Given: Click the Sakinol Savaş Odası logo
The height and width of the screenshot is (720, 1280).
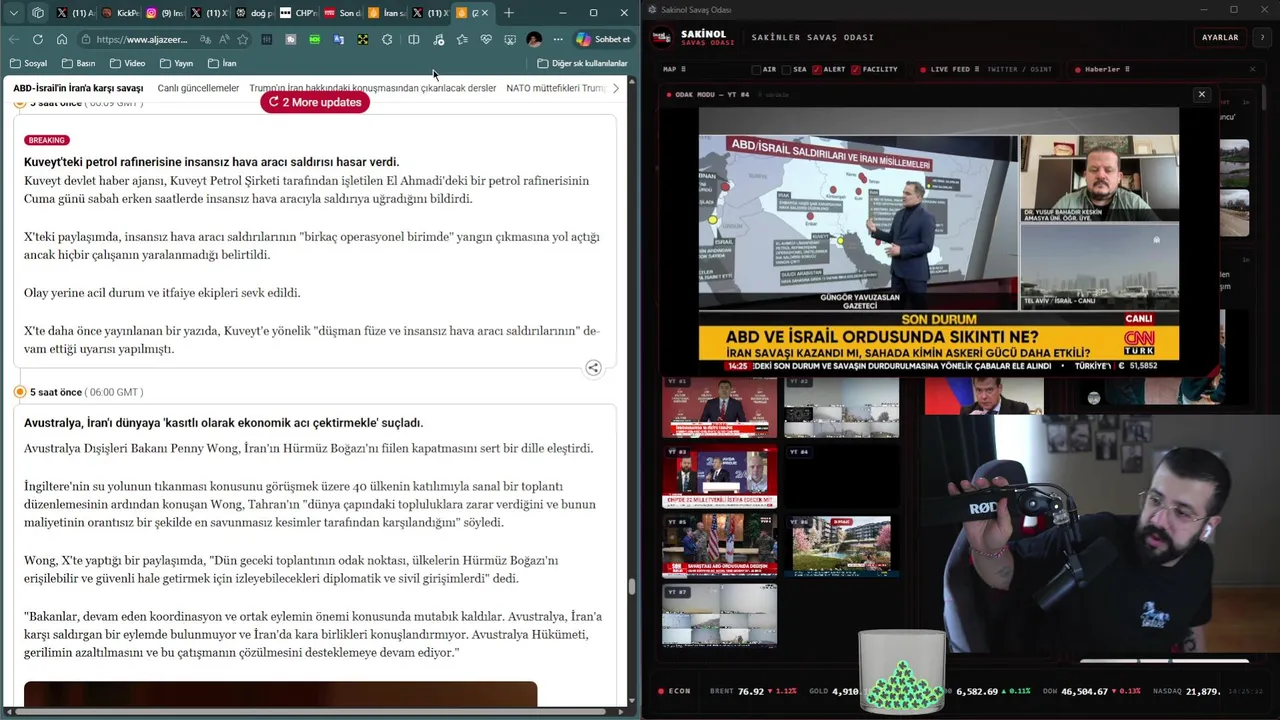Looking at the screenshot, I should (x=661, y=37).
